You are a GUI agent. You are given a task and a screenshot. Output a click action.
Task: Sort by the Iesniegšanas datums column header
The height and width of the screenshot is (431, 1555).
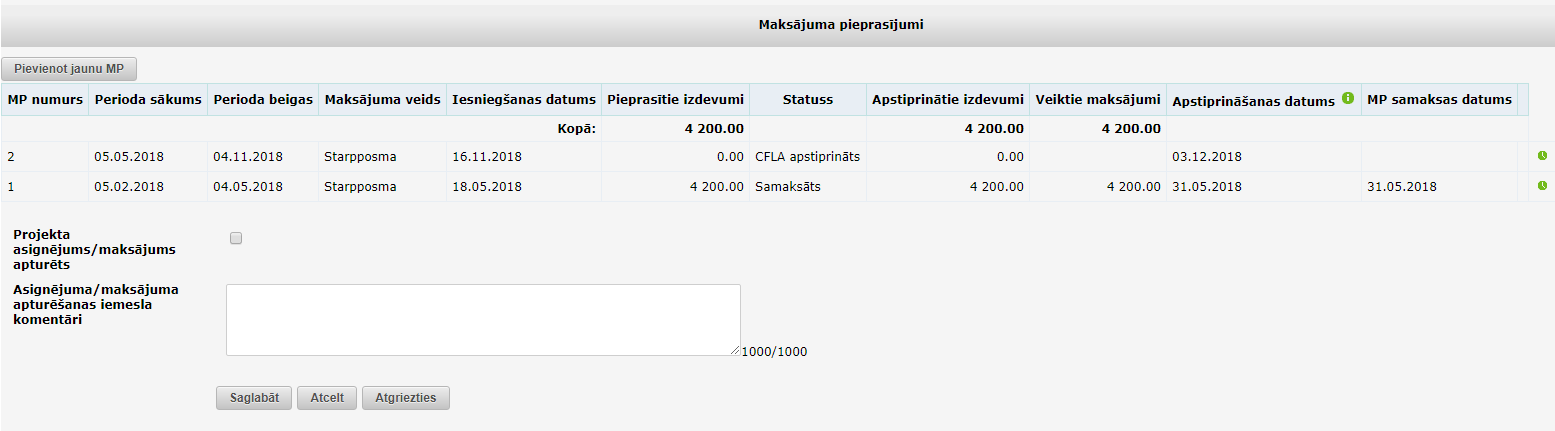tap(524, 100)
